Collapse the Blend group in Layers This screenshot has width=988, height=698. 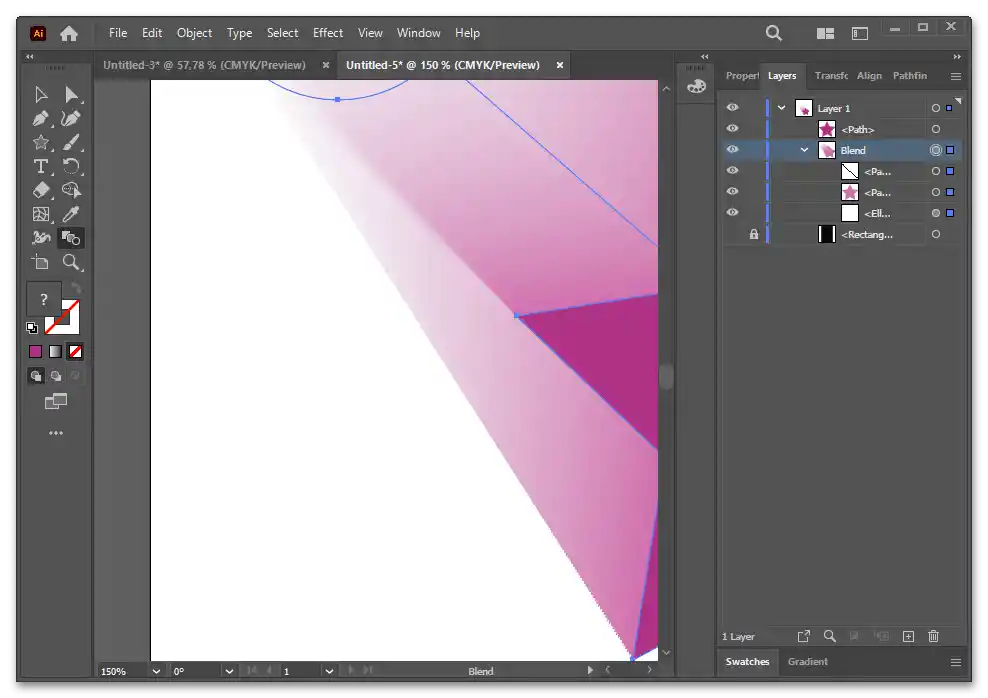point(805,150)
